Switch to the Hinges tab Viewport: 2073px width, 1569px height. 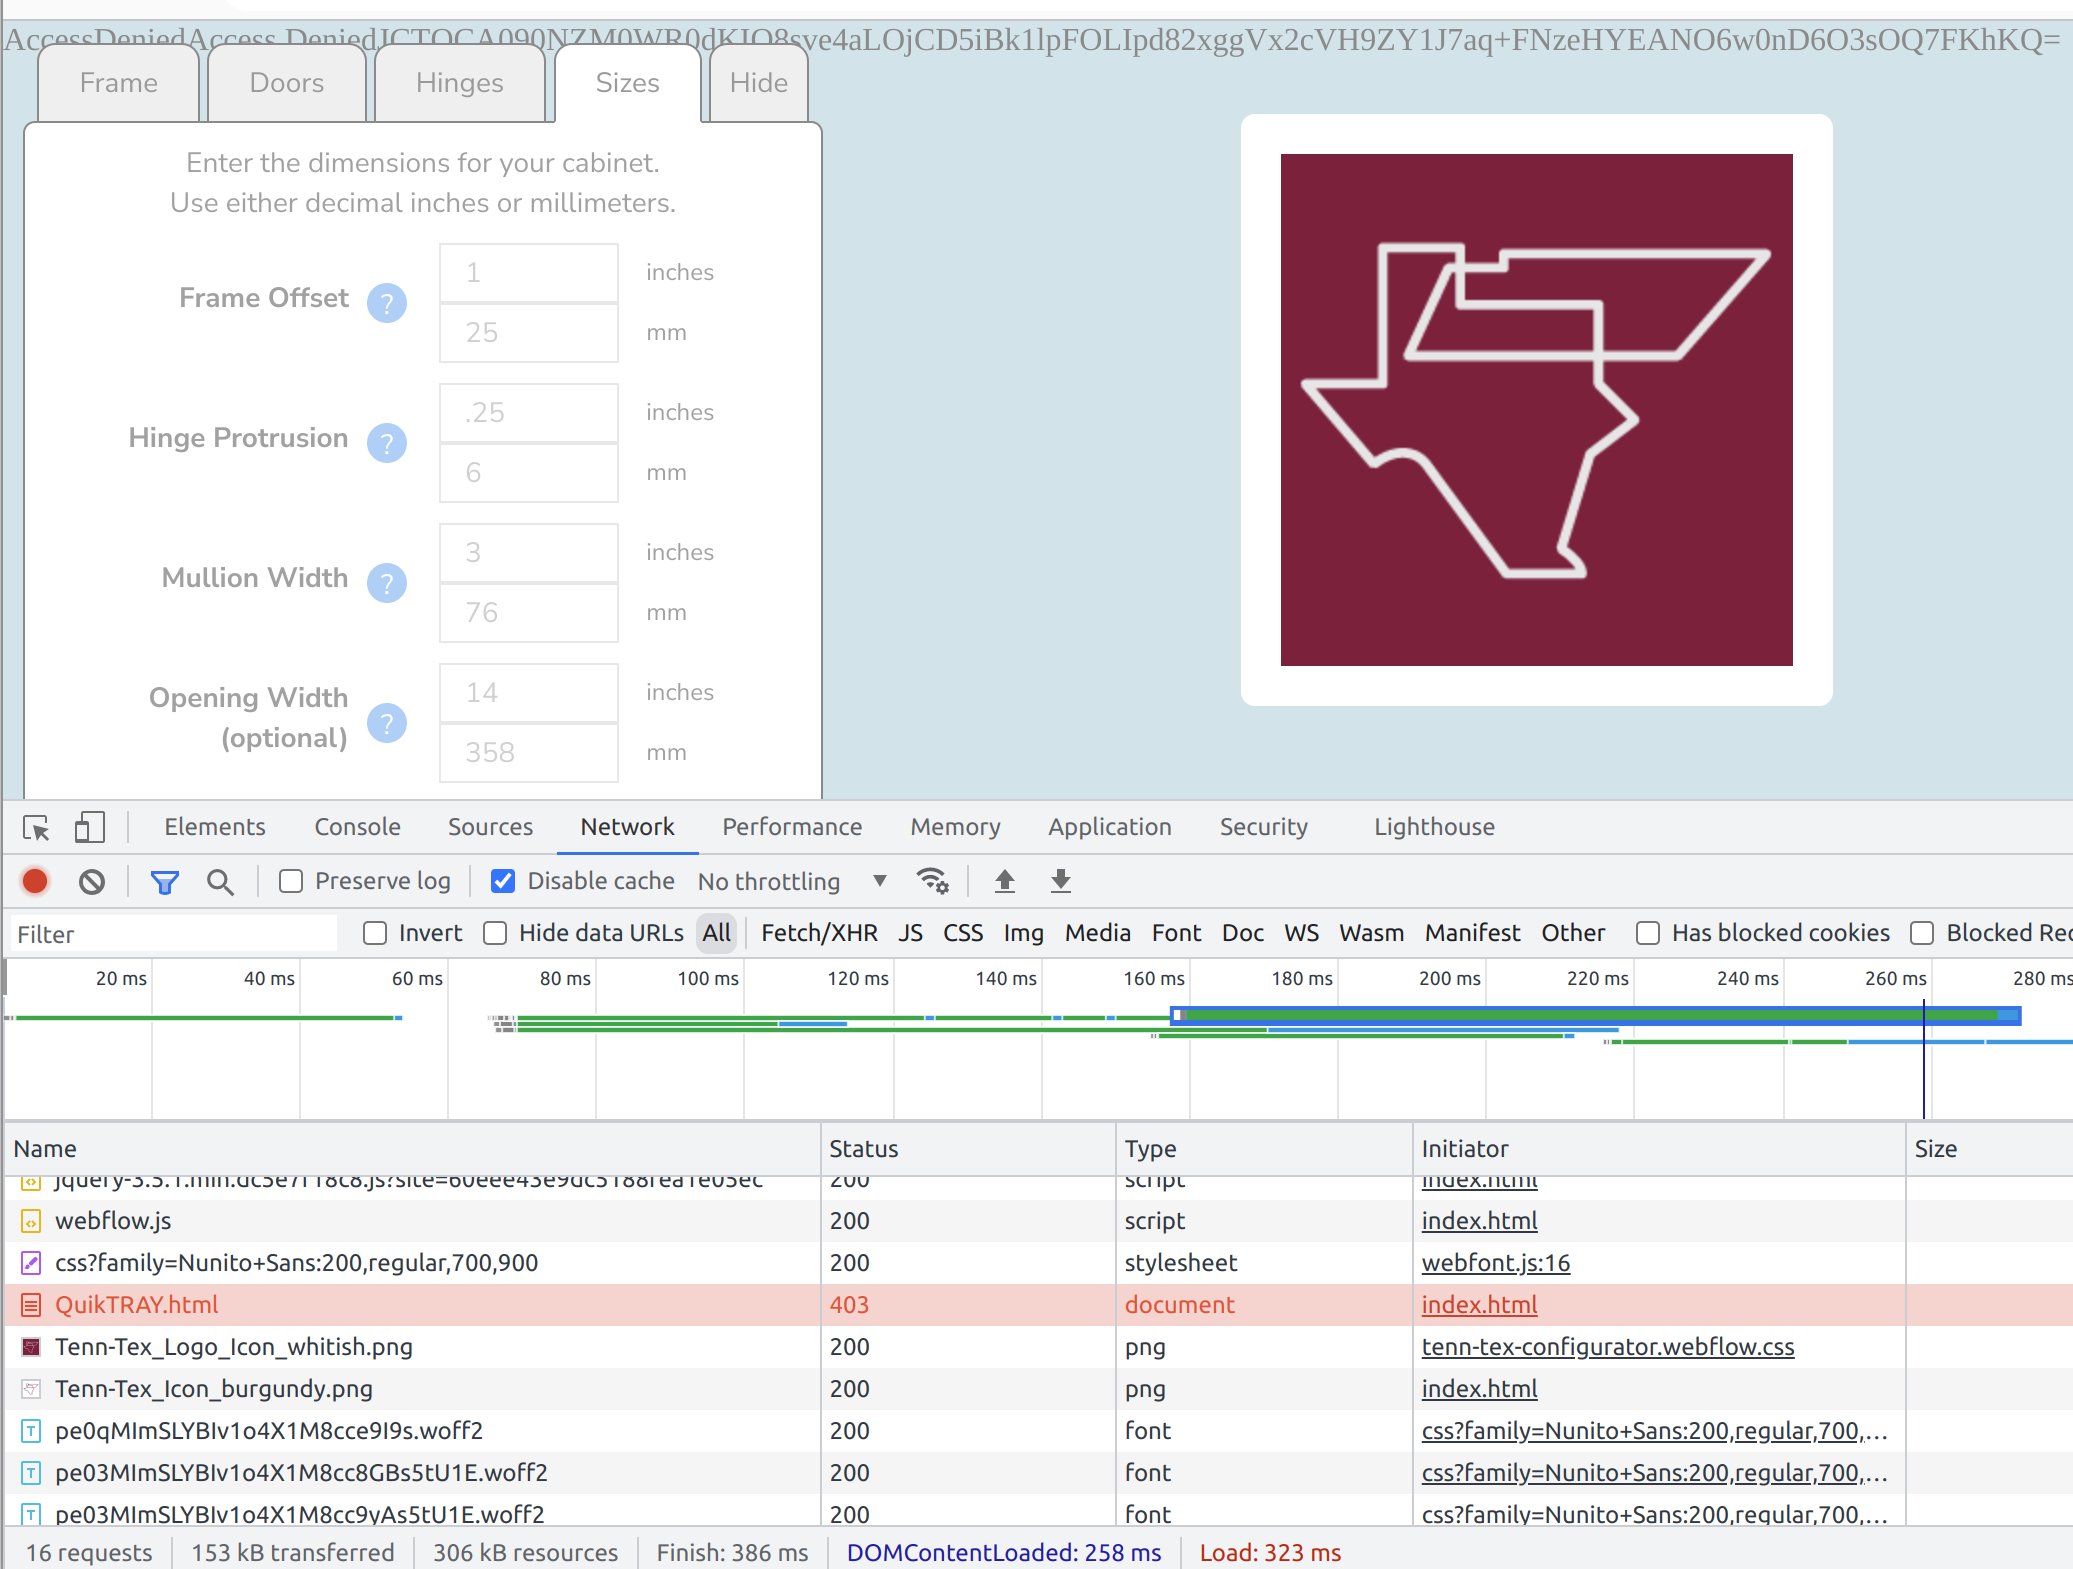[459, 83]
